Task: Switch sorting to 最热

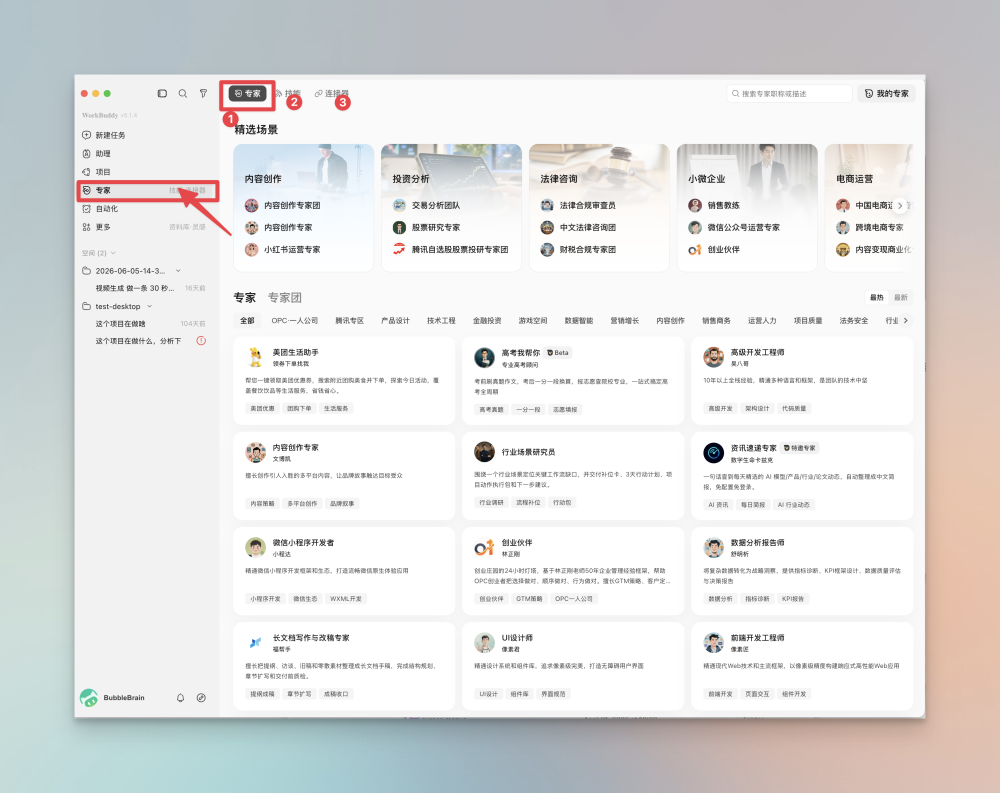Action: click(x=877, y=297)
